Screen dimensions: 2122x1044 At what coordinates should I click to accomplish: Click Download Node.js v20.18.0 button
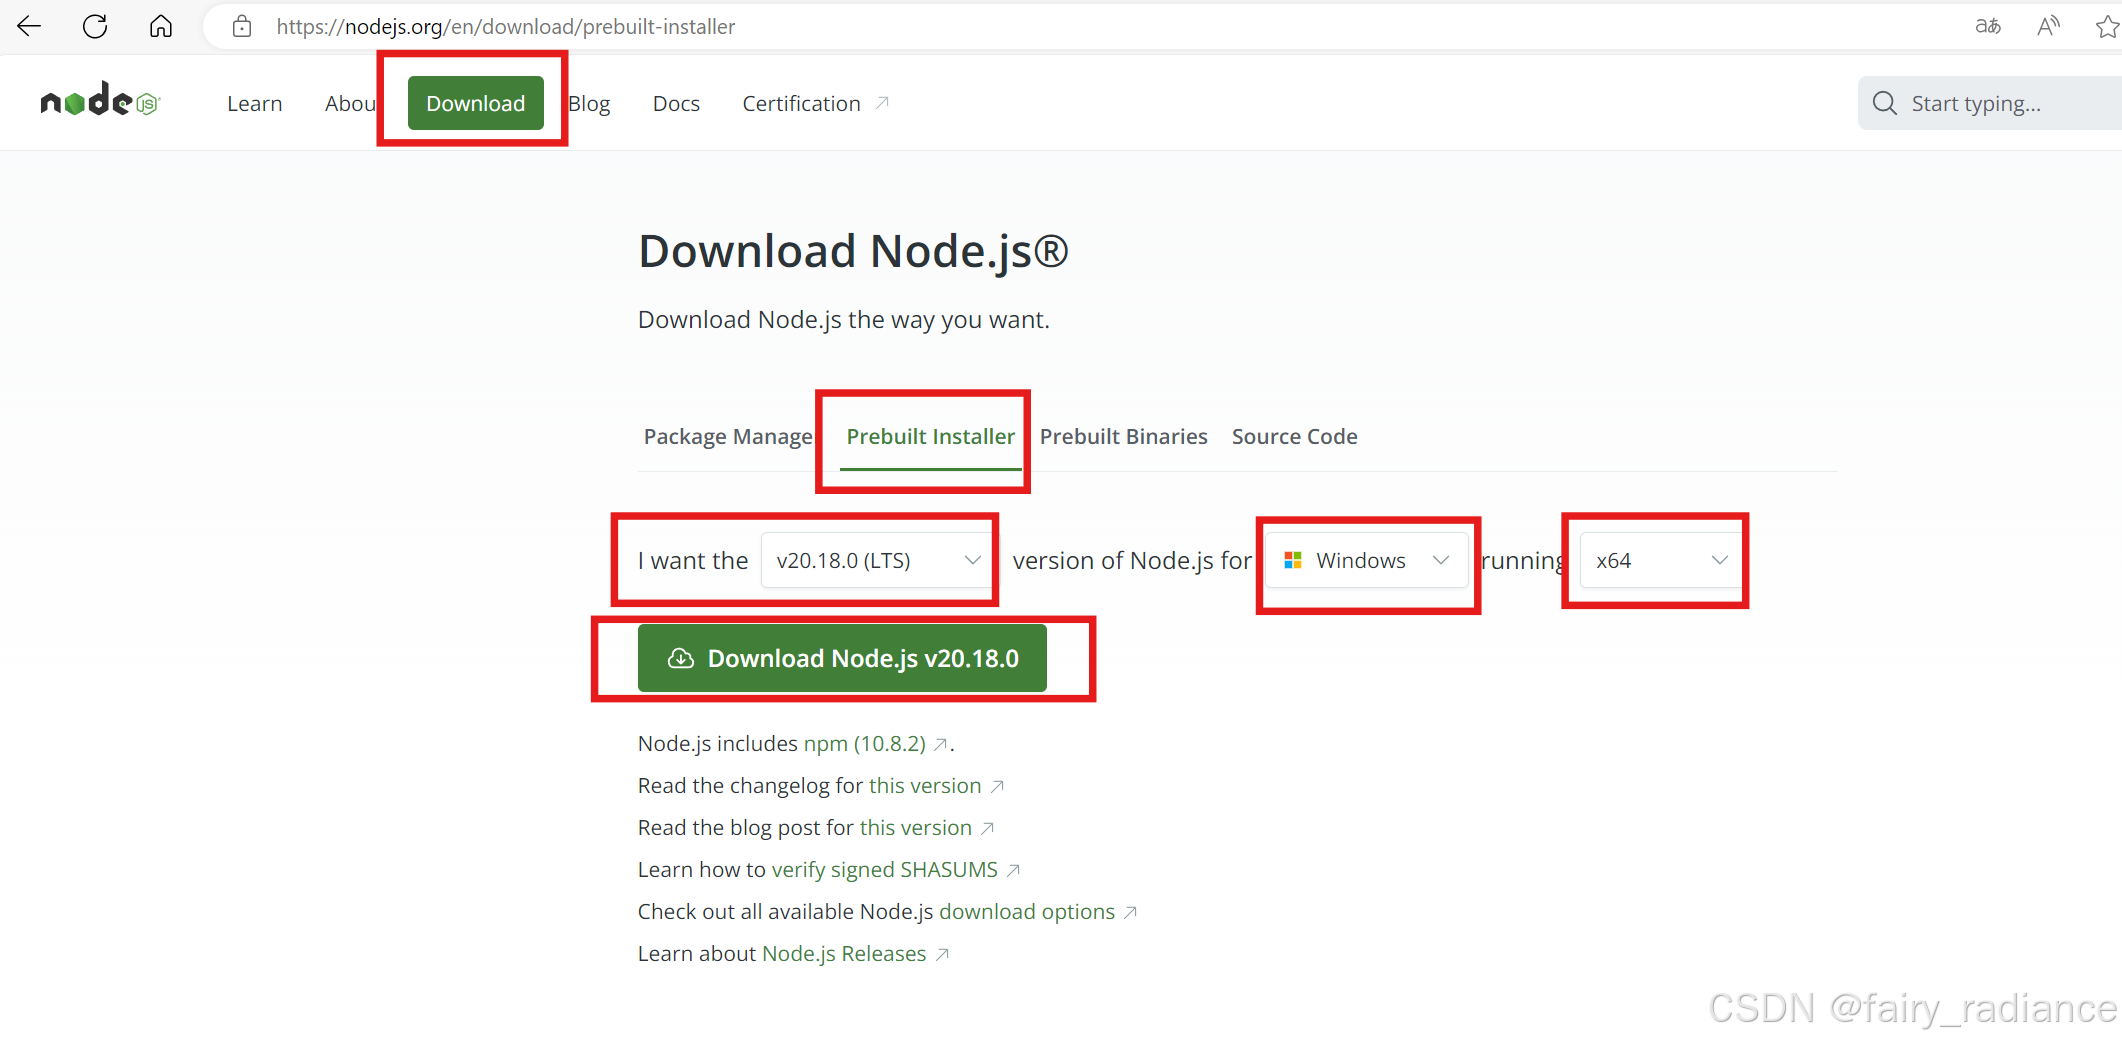tap(842, 658)
